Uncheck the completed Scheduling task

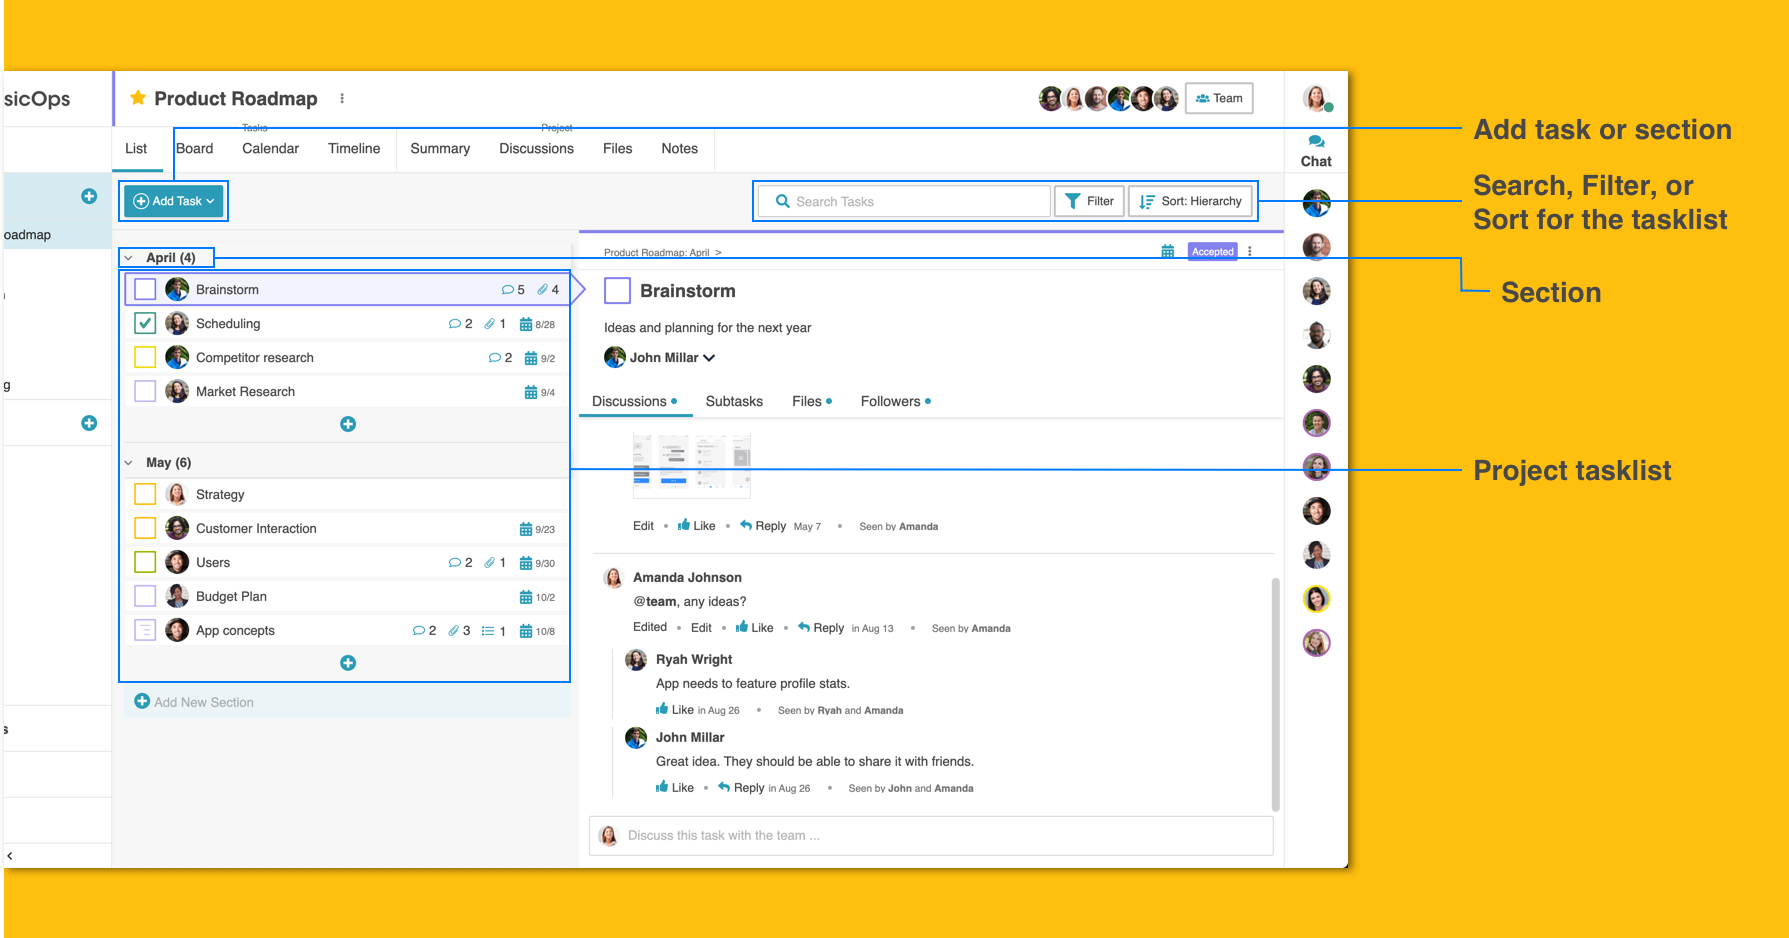click(145, 322)
